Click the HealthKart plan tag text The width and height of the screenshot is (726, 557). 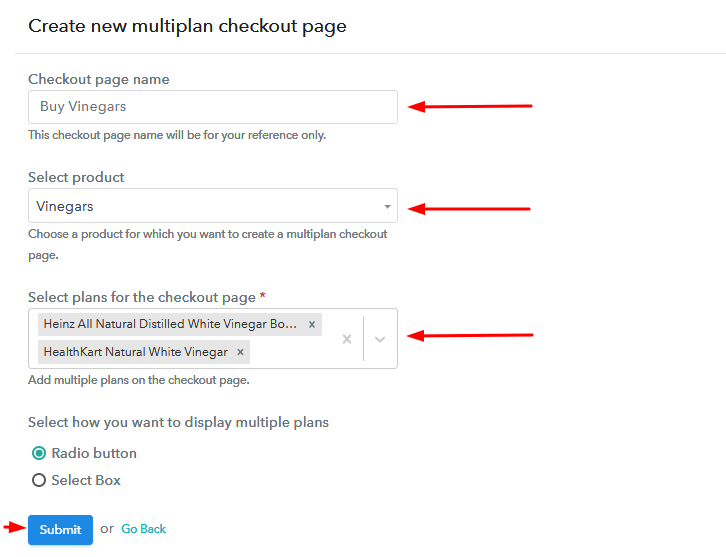135,352
